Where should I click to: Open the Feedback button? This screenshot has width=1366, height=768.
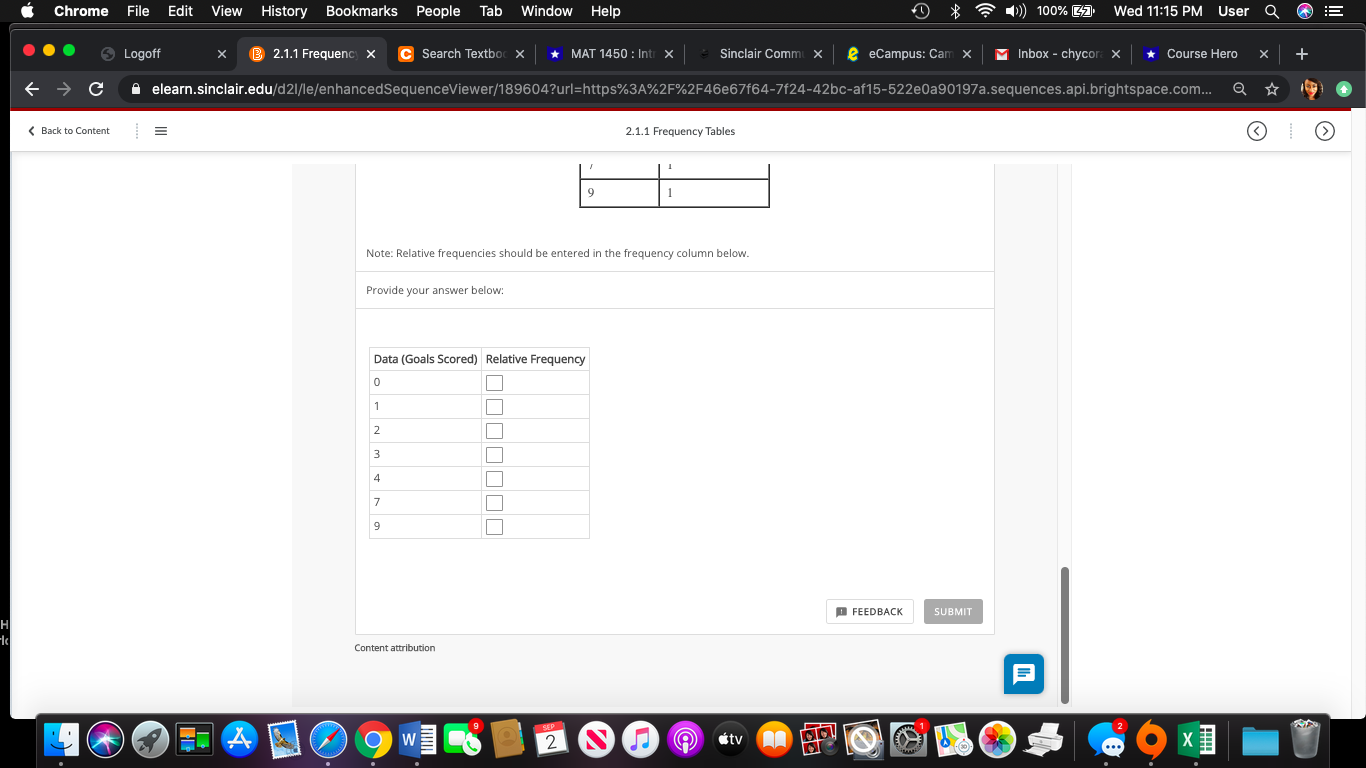pyautogui.click(x=870, y=612)
